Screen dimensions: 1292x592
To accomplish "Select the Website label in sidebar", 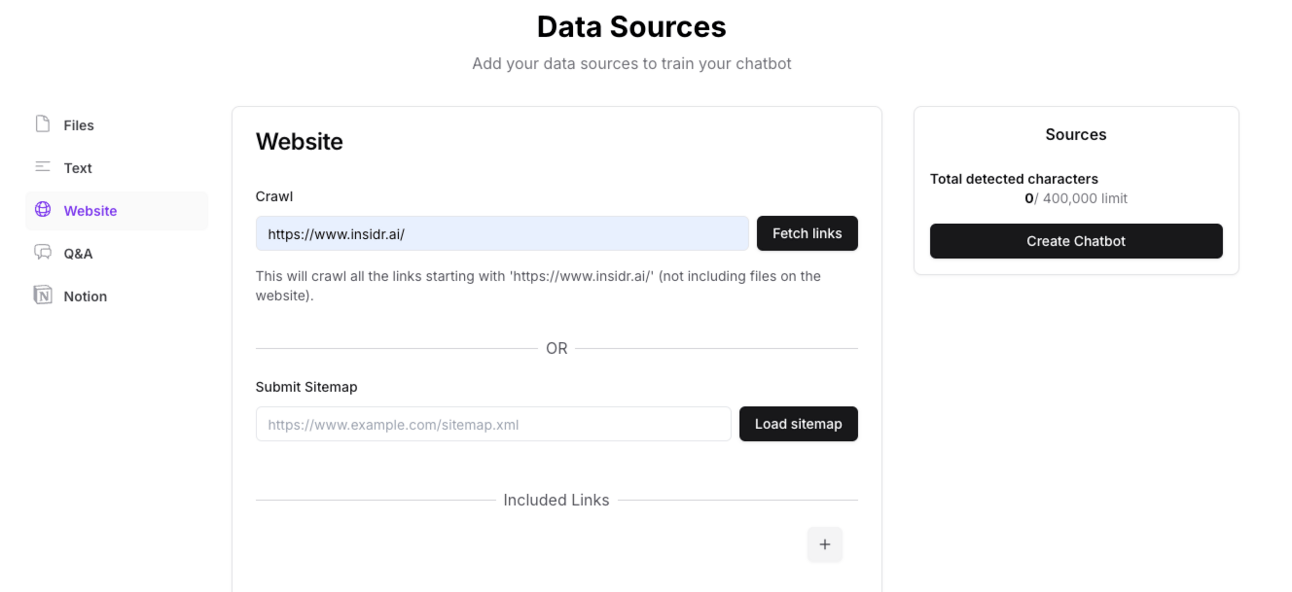I will [90, 211].
